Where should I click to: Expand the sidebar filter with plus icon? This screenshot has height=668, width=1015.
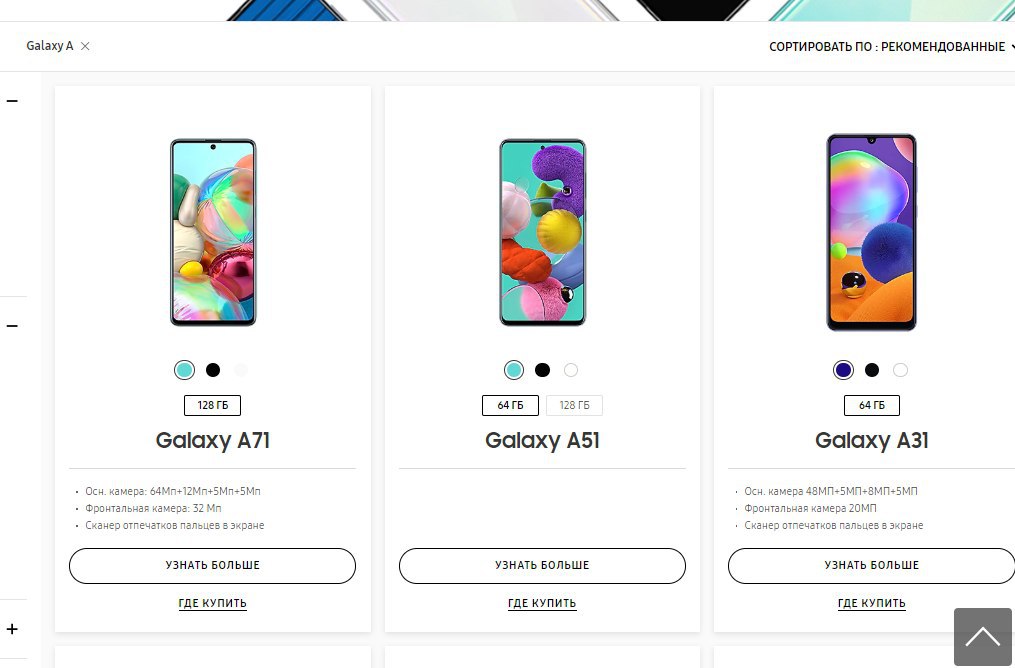[12, 629]
